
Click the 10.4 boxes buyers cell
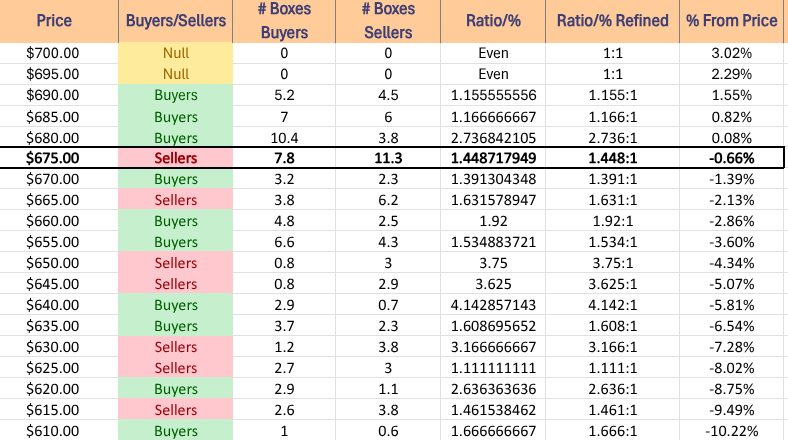pos(283,137)
